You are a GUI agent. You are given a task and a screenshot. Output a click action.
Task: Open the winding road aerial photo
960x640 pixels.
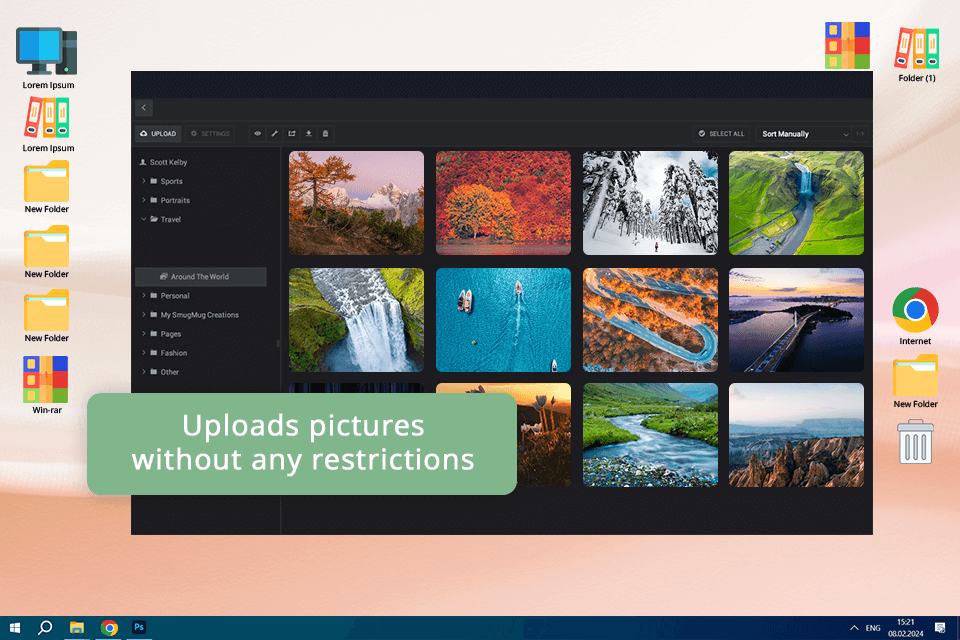[x=650, y=320]
